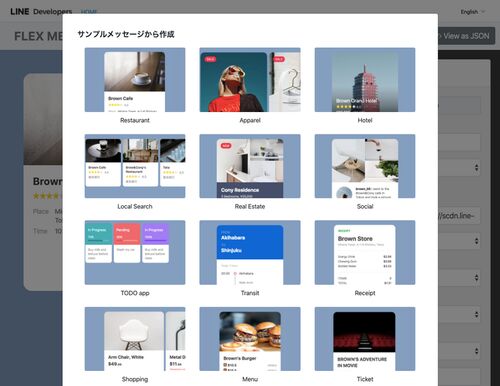Click the サンプルメッセージから作成 dialog heading

[x=126, y=34]
